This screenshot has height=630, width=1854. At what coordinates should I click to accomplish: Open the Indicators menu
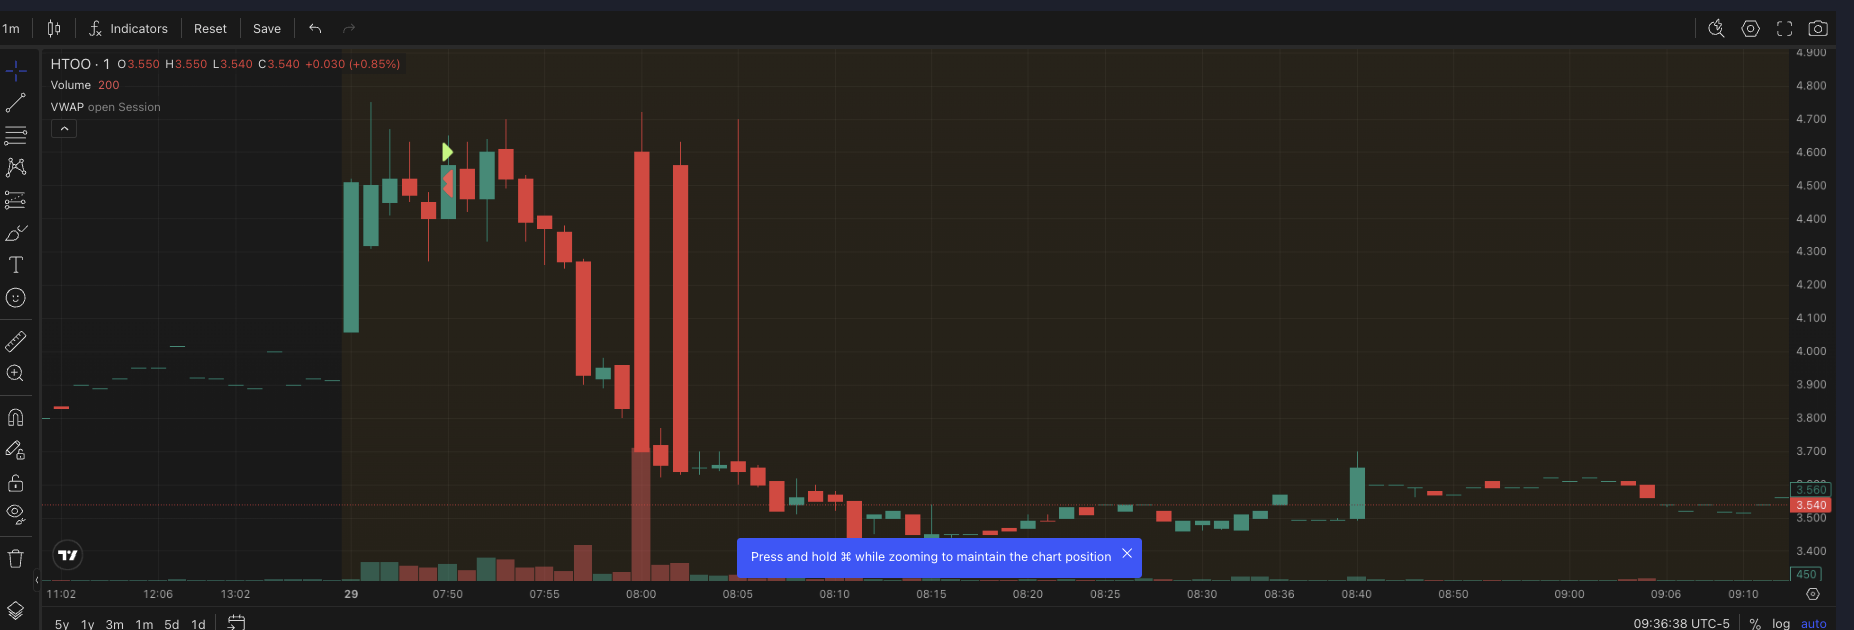[x=128, y=29]
